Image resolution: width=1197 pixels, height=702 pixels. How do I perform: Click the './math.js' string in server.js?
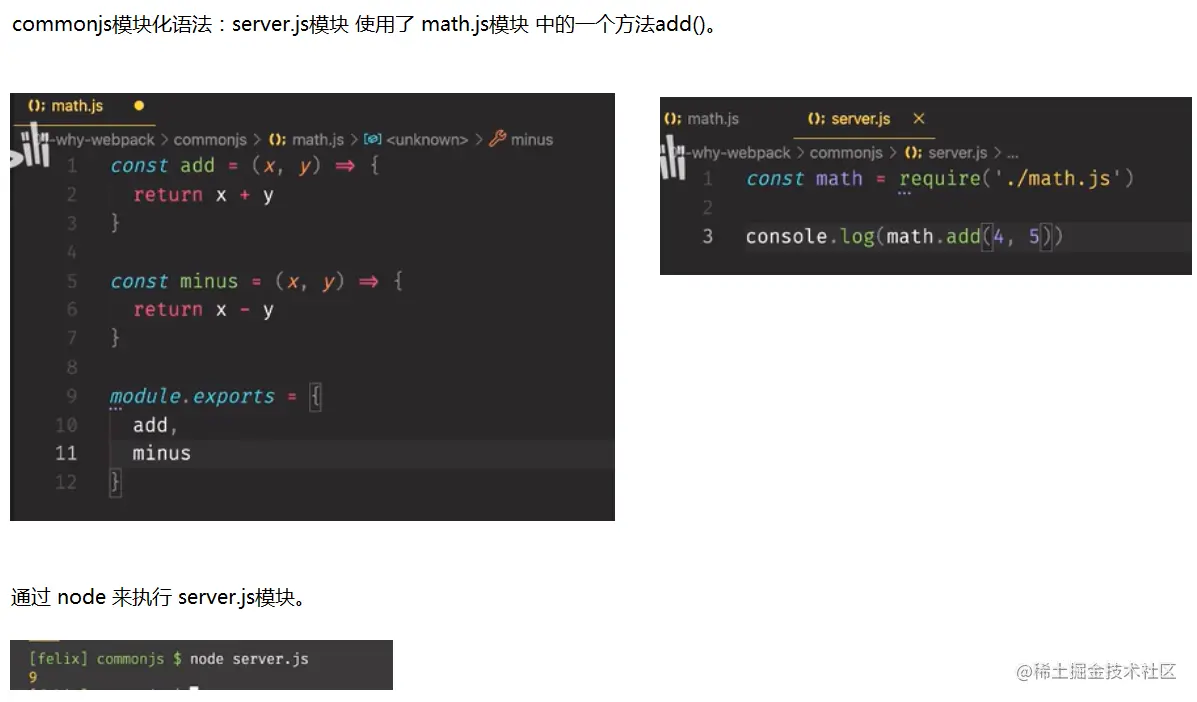1057,179
